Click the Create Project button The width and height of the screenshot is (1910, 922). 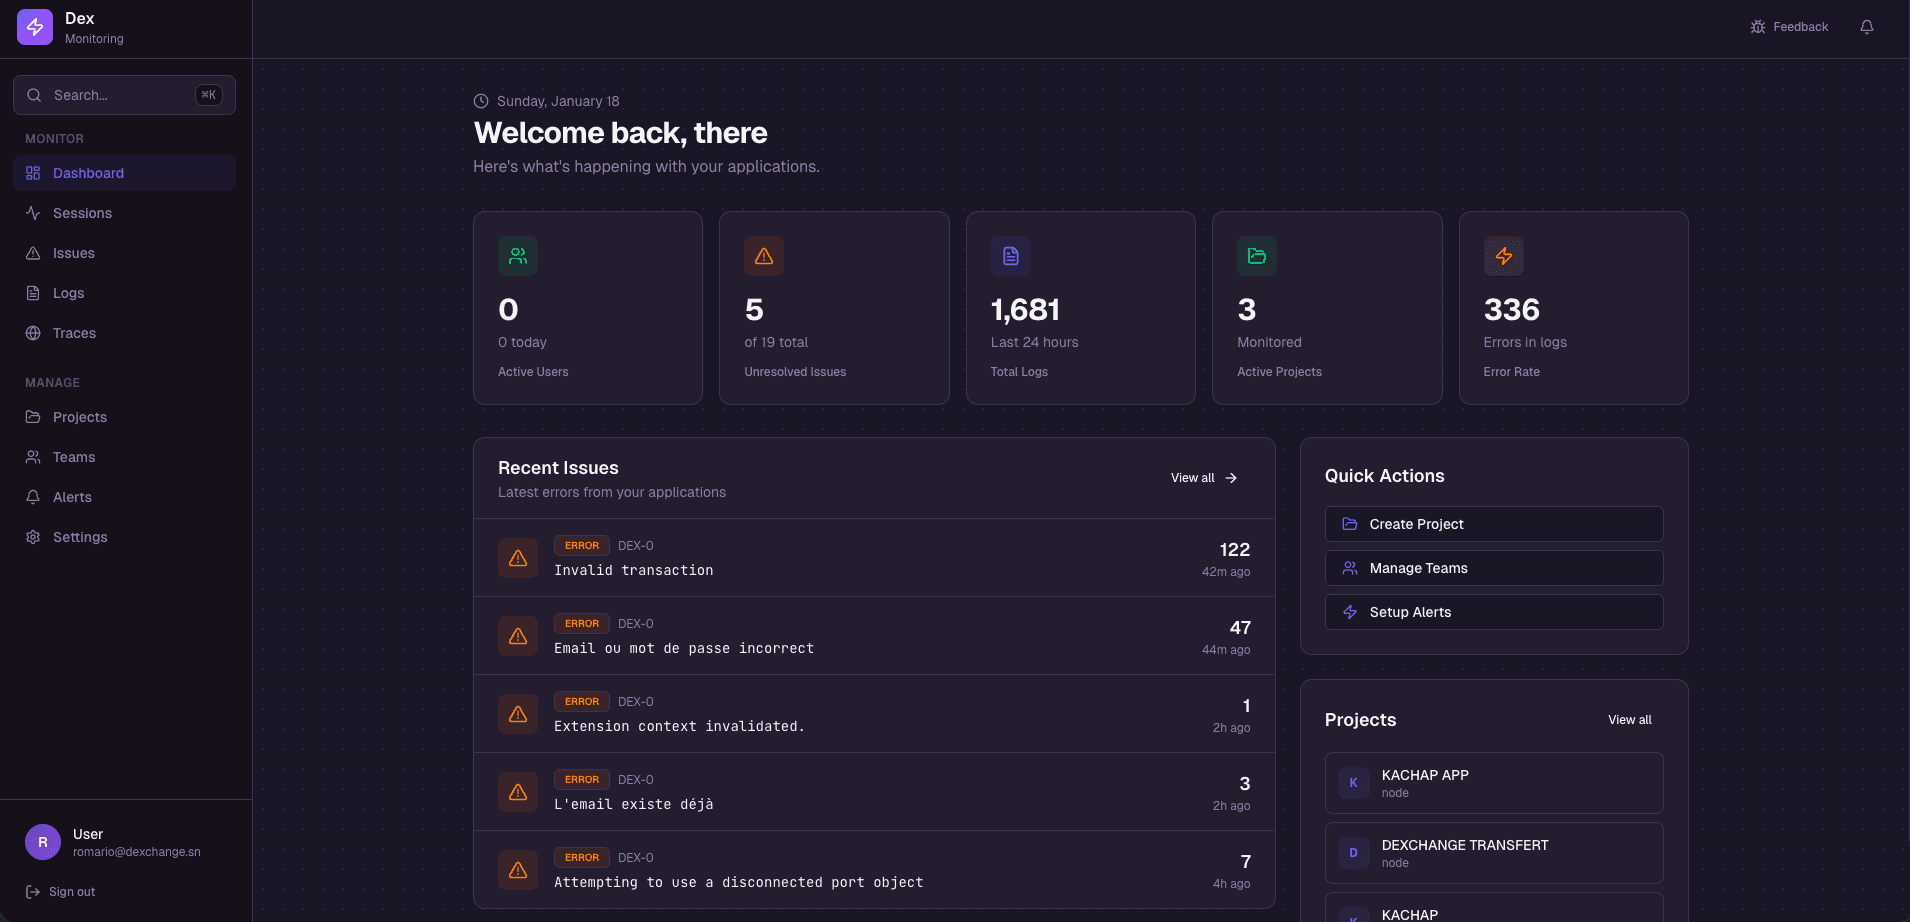[x=1493, y=523]
